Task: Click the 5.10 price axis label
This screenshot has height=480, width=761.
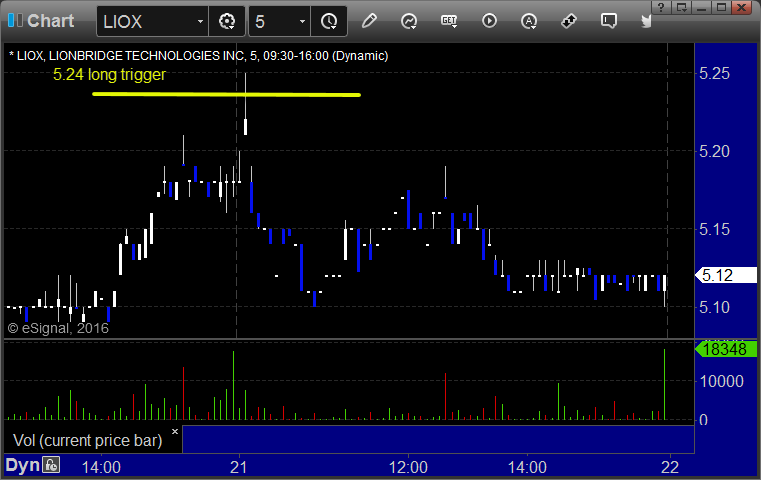Action: click(x=714, y=307)
